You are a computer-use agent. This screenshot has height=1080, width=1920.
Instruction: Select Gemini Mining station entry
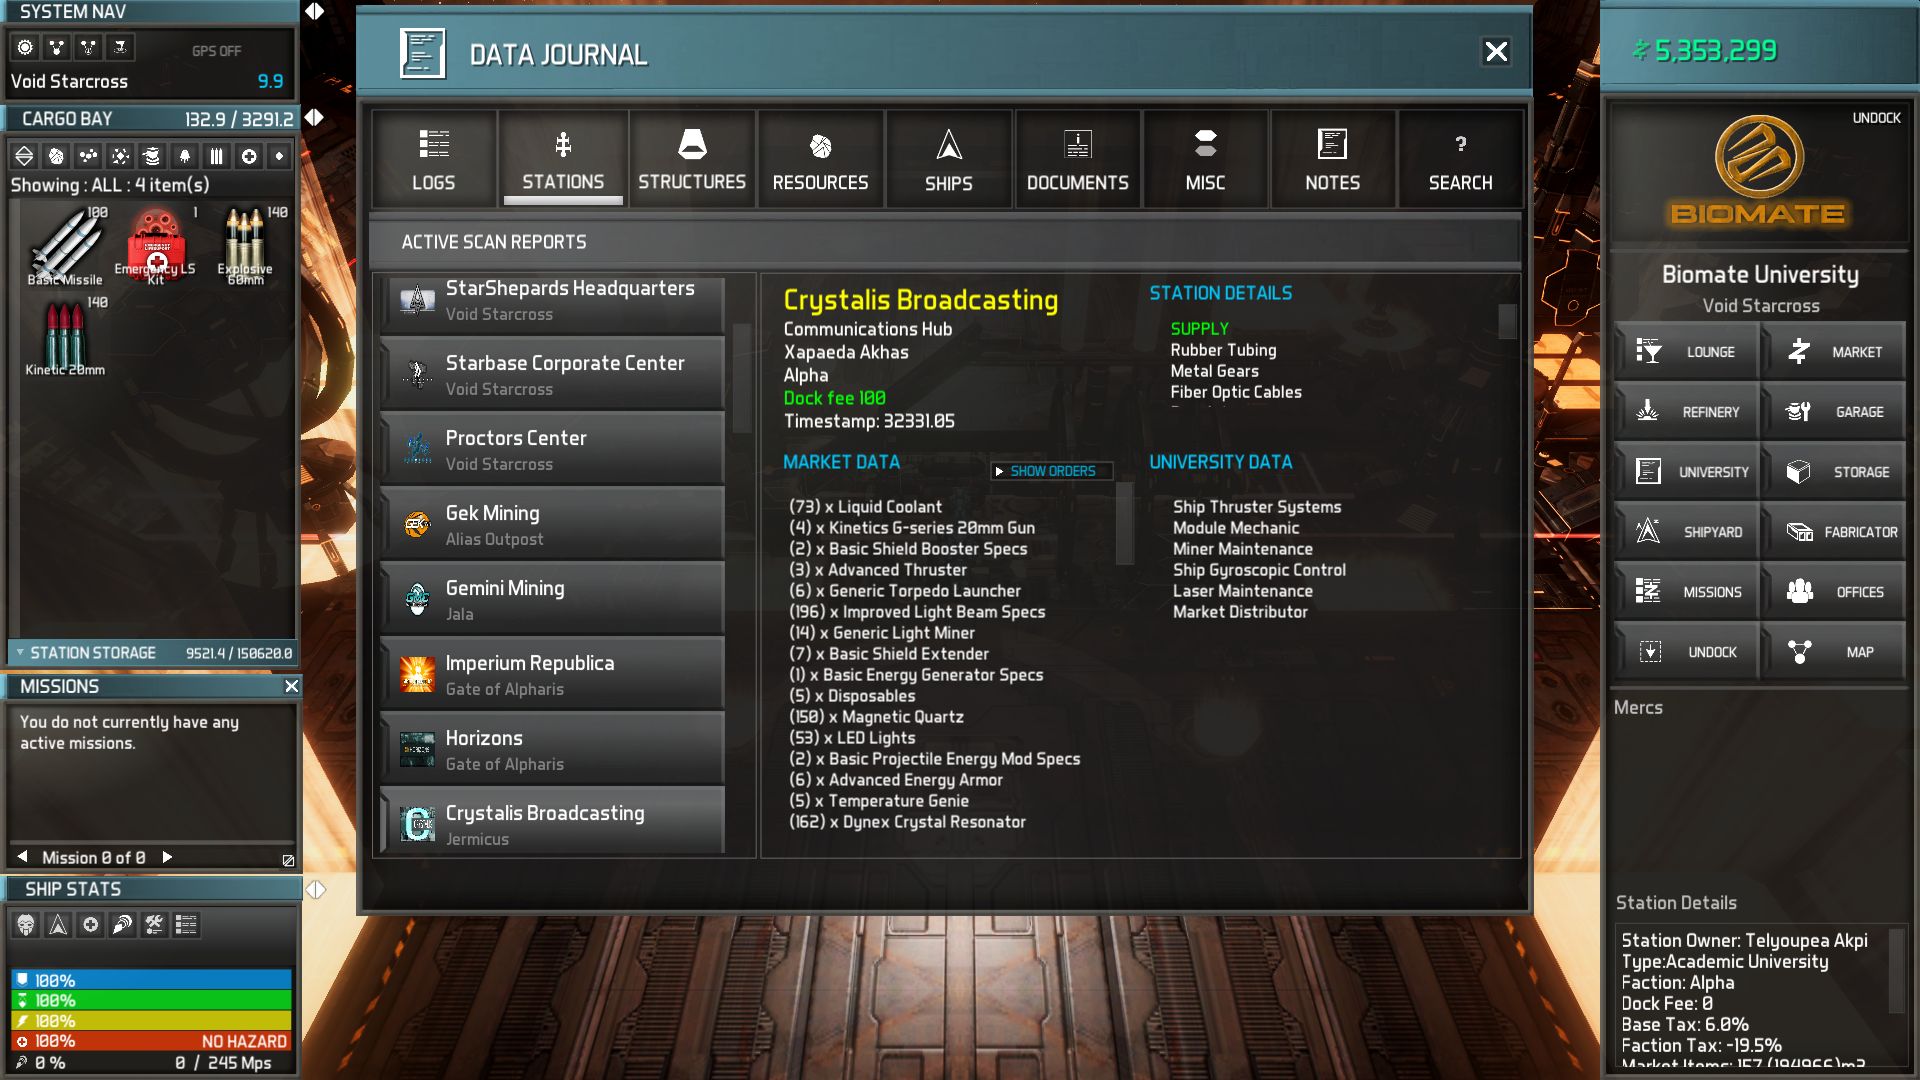point(552,599)
